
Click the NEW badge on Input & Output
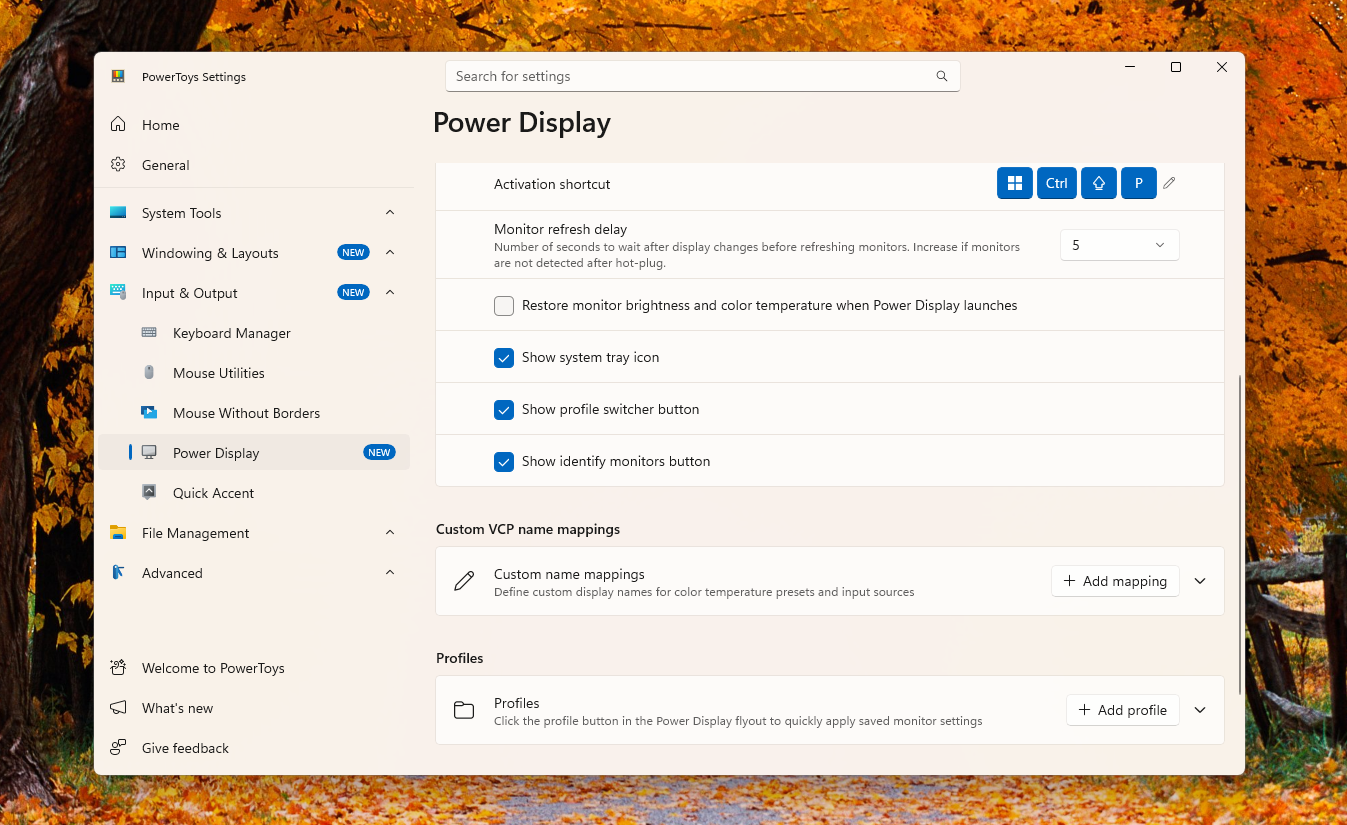353,293
